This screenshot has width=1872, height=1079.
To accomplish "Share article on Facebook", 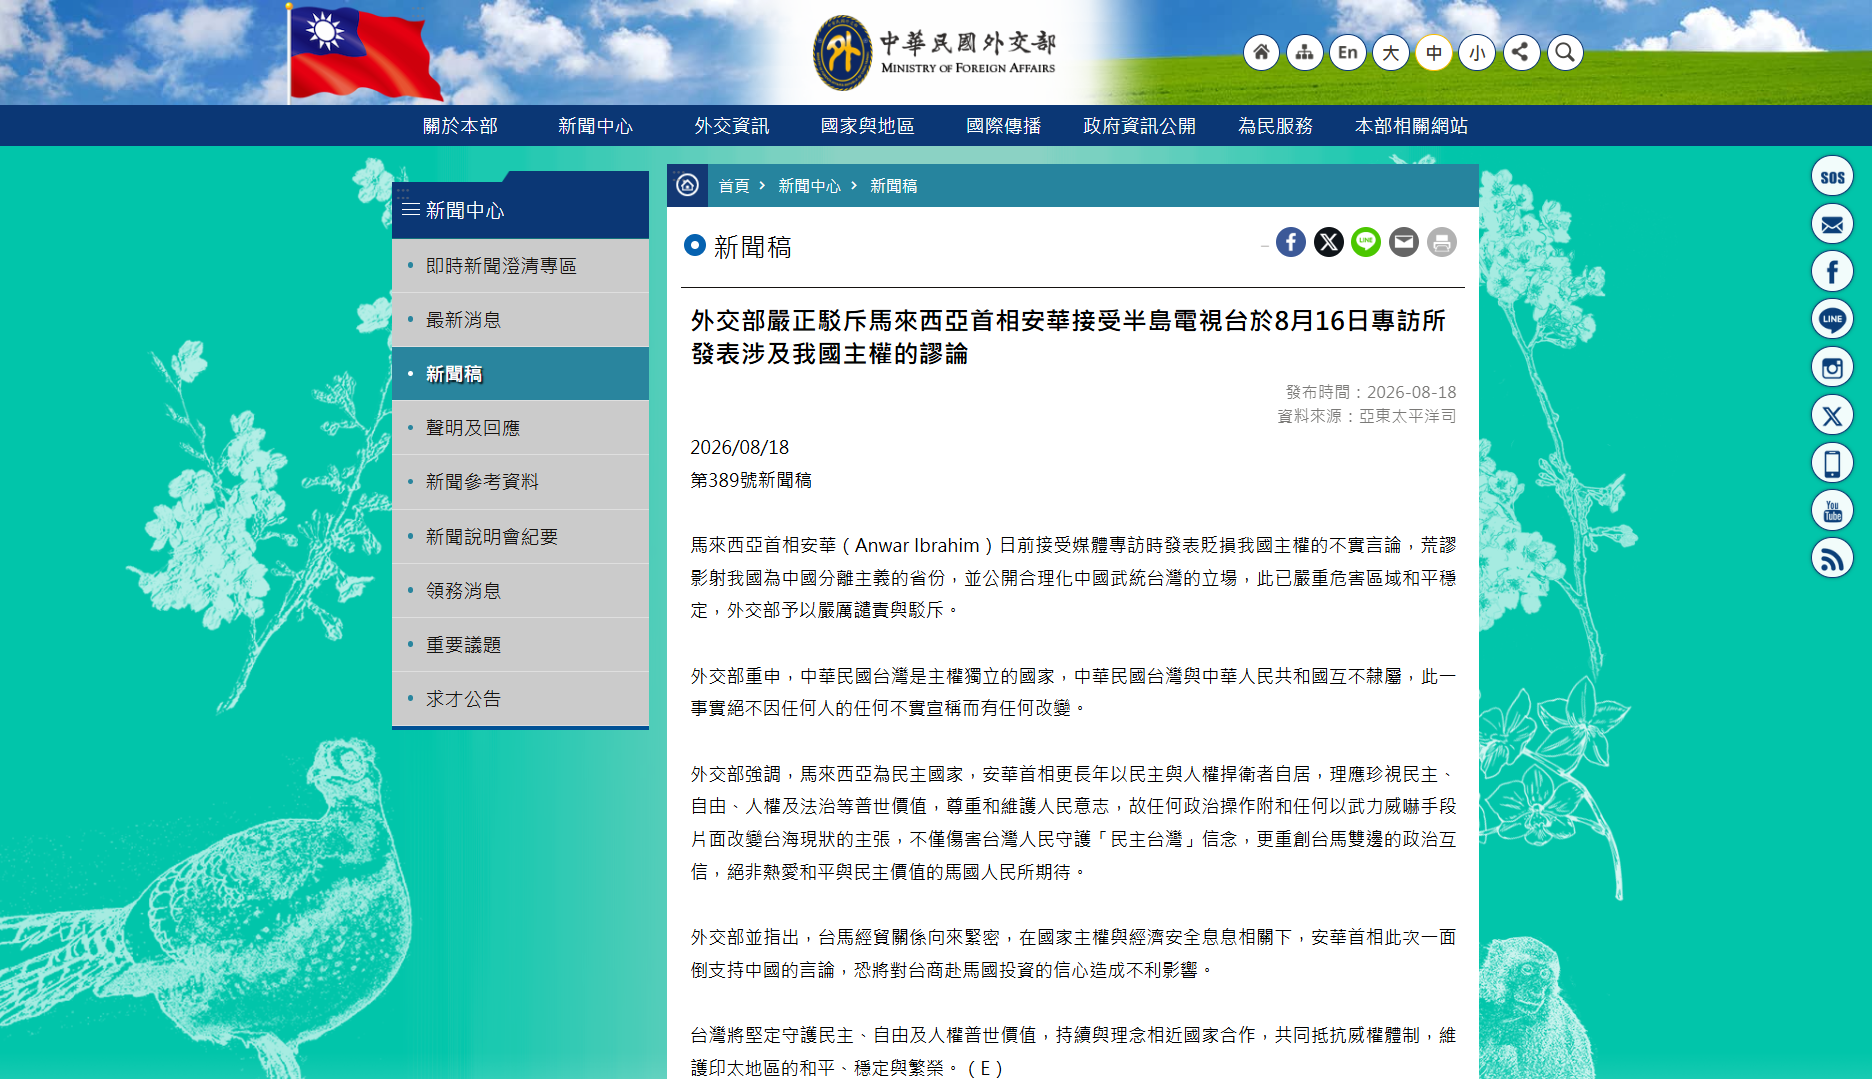I will pos(1291,242).
